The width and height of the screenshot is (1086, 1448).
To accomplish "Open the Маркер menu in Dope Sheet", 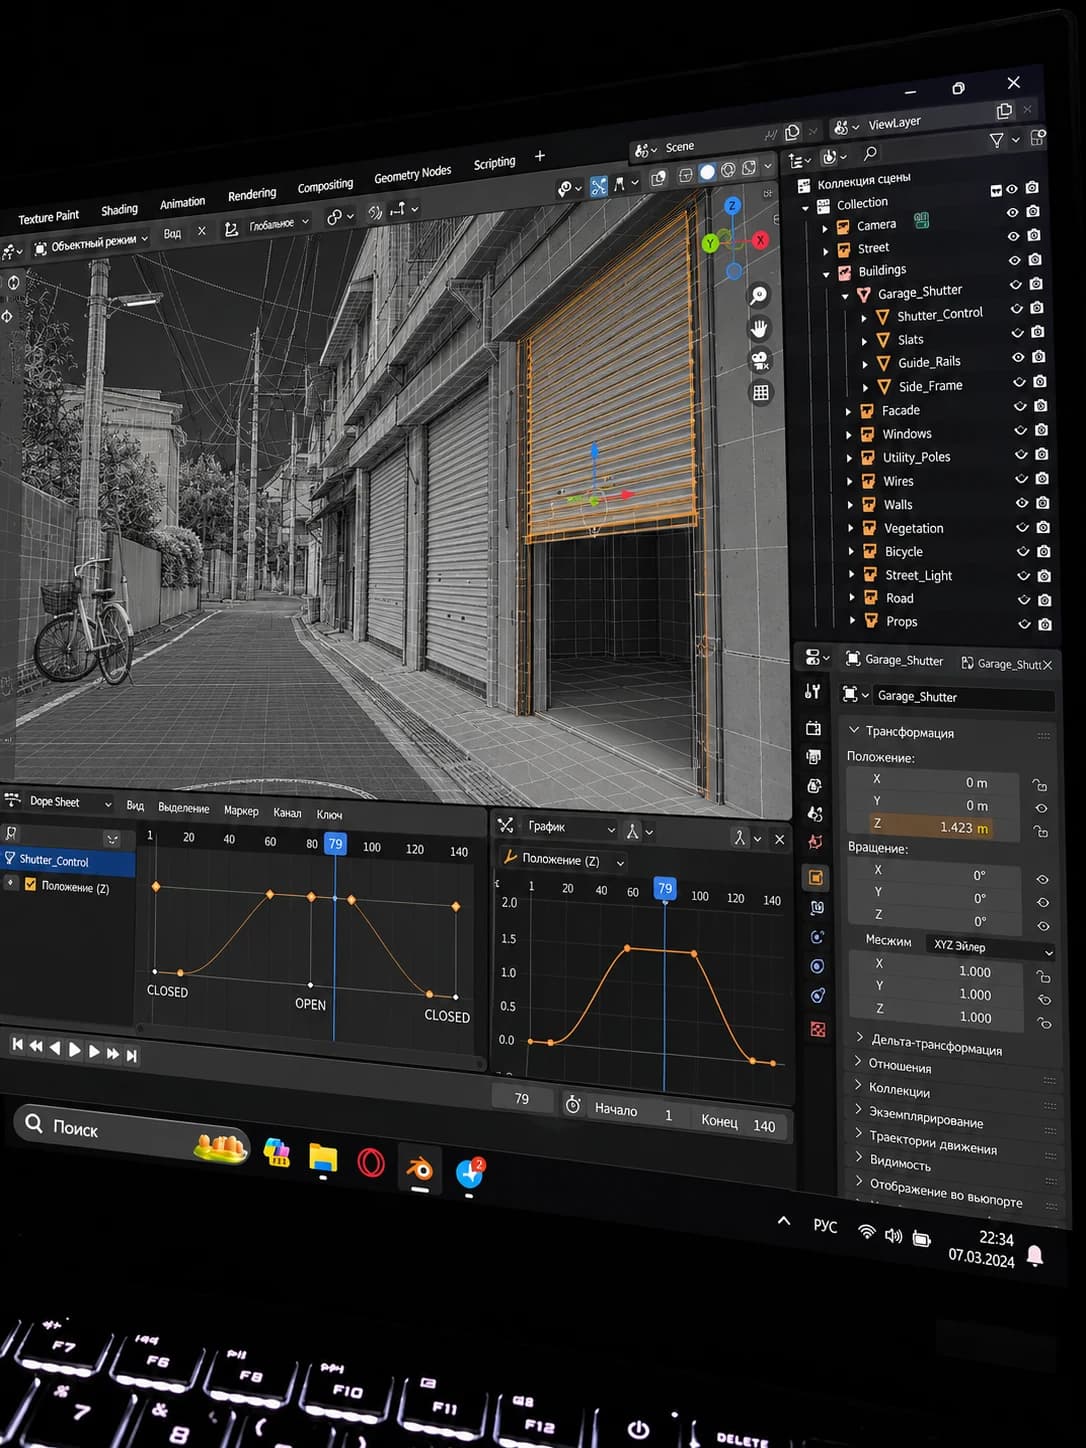I will coord(241,810).
